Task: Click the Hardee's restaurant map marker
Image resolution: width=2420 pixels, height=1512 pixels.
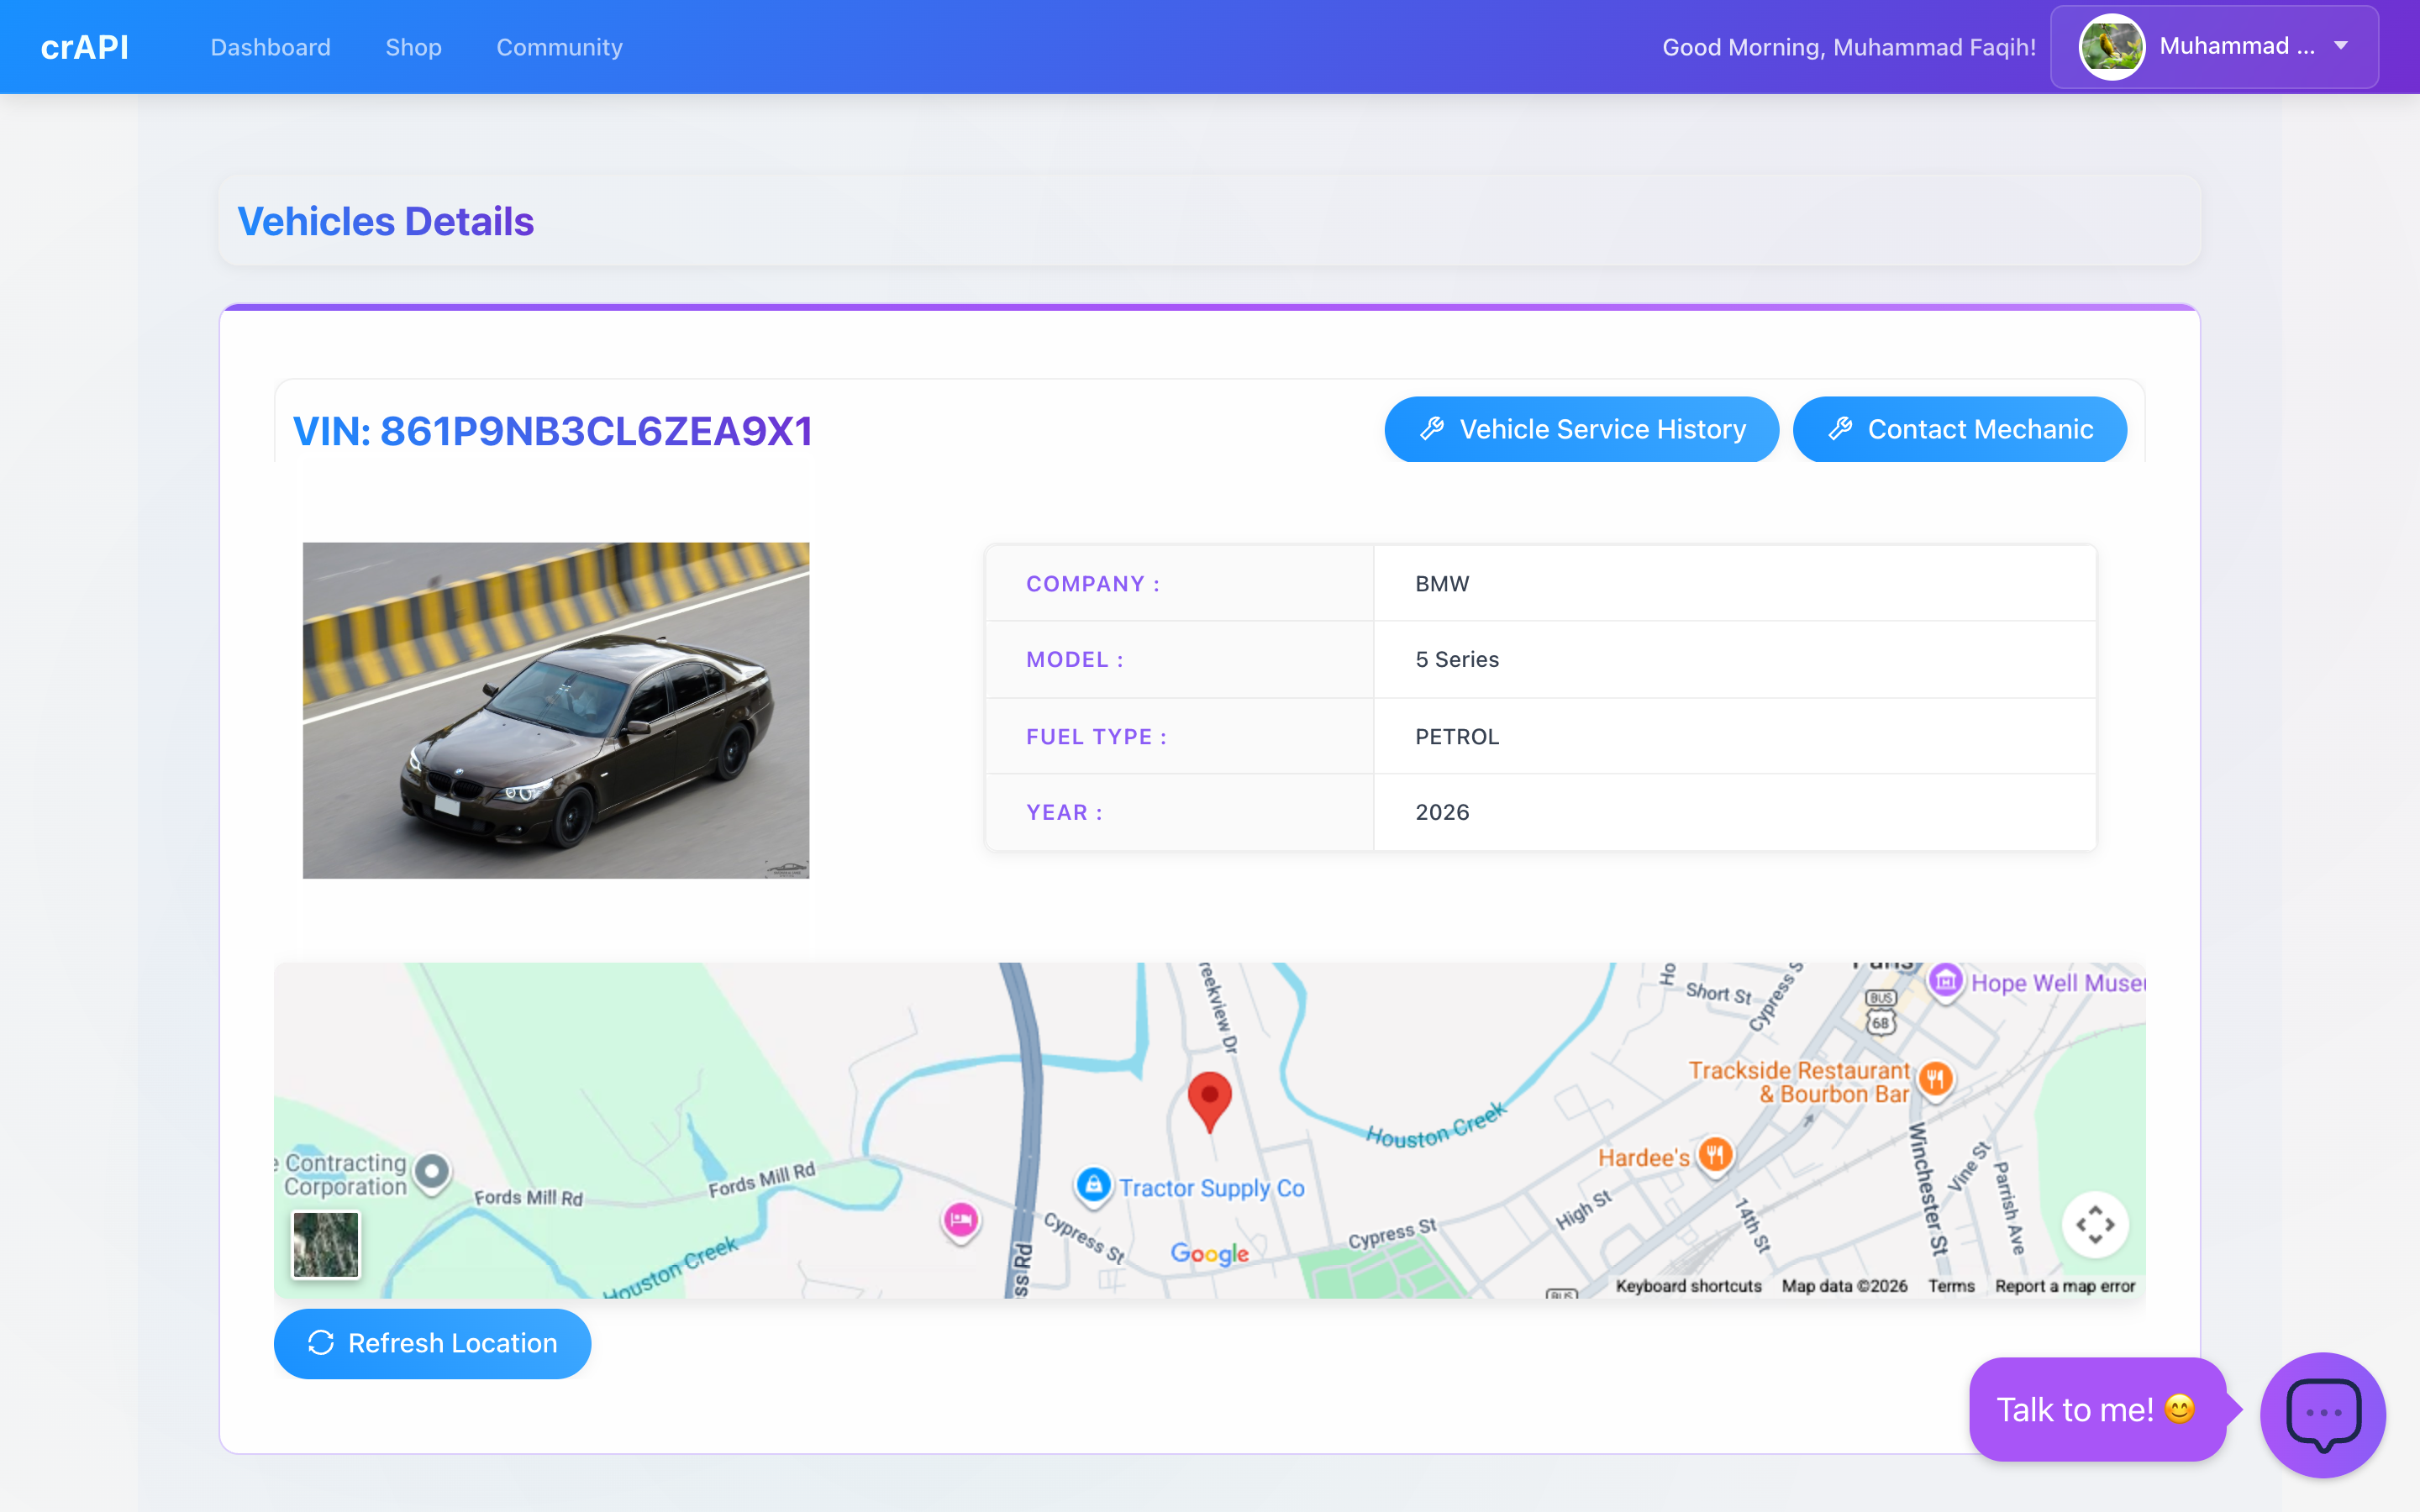Action: tap(1715, 1156)
